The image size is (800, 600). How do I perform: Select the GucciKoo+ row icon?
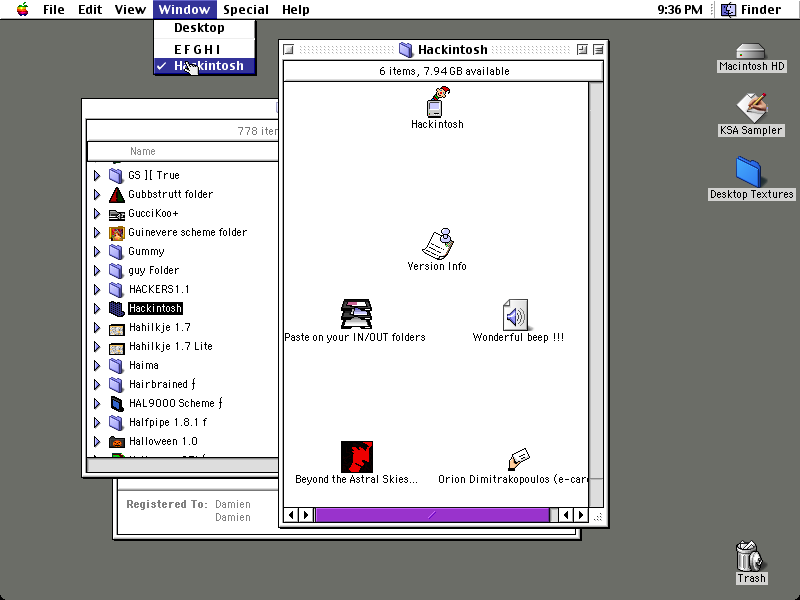coord(117,214)
